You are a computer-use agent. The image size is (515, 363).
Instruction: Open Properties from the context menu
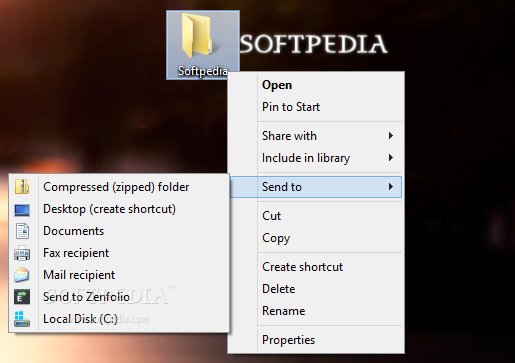(316, 340)
